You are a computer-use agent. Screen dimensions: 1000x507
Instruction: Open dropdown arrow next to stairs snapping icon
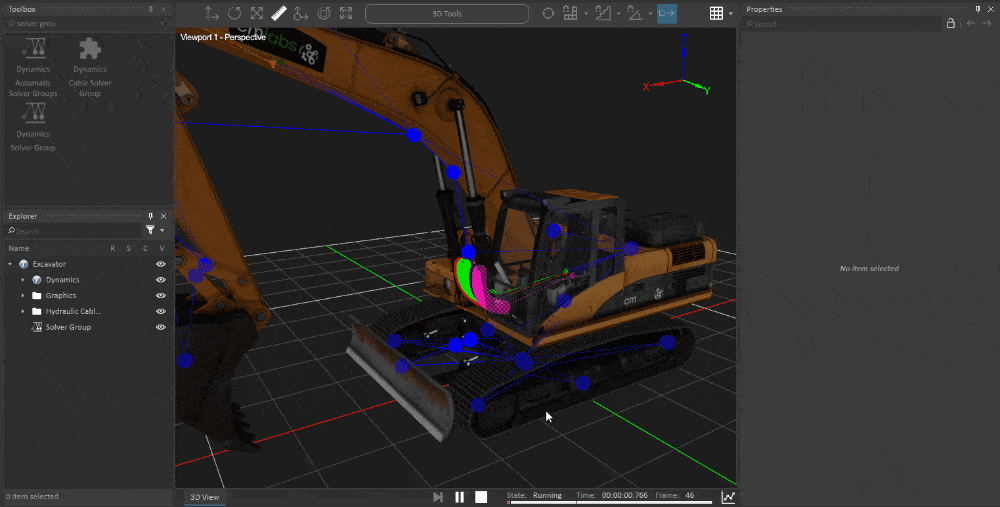coord(618,14)
